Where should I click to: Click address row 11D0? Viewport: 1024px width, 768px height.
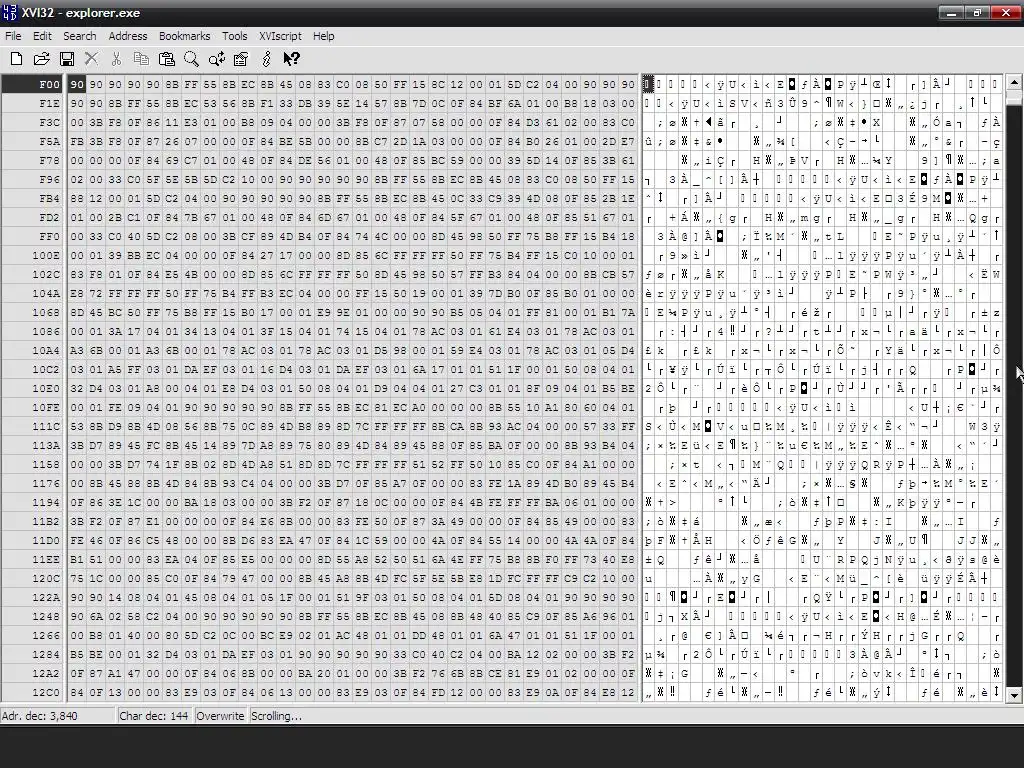point(33,540)
